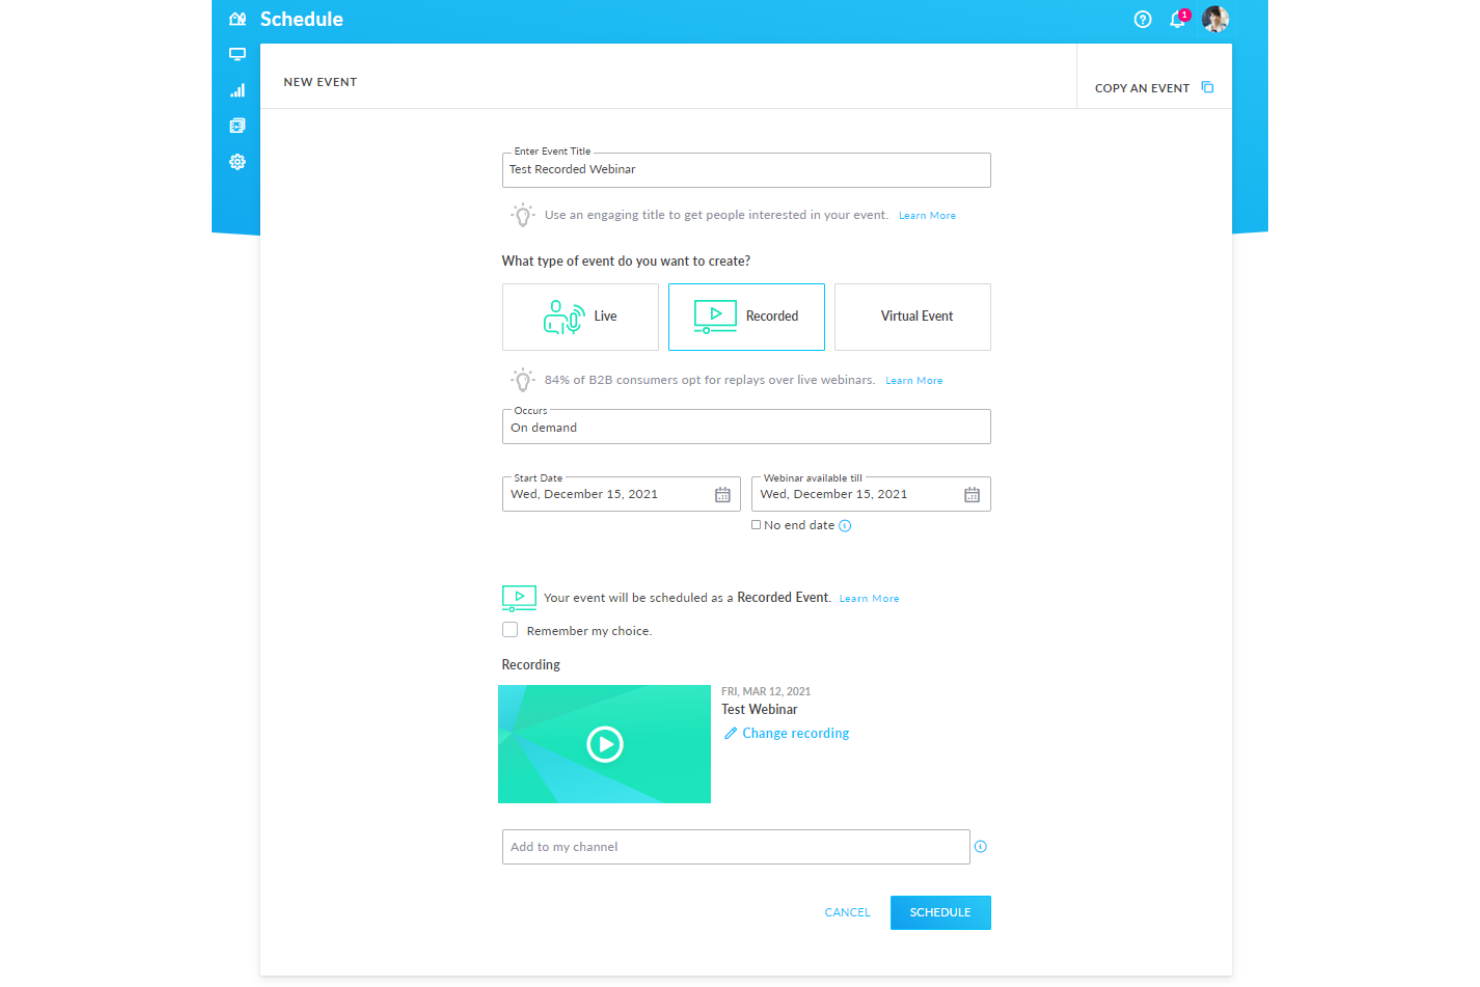
Task: Switch event type to Virtual Event
Action: (x=912, y=317)
